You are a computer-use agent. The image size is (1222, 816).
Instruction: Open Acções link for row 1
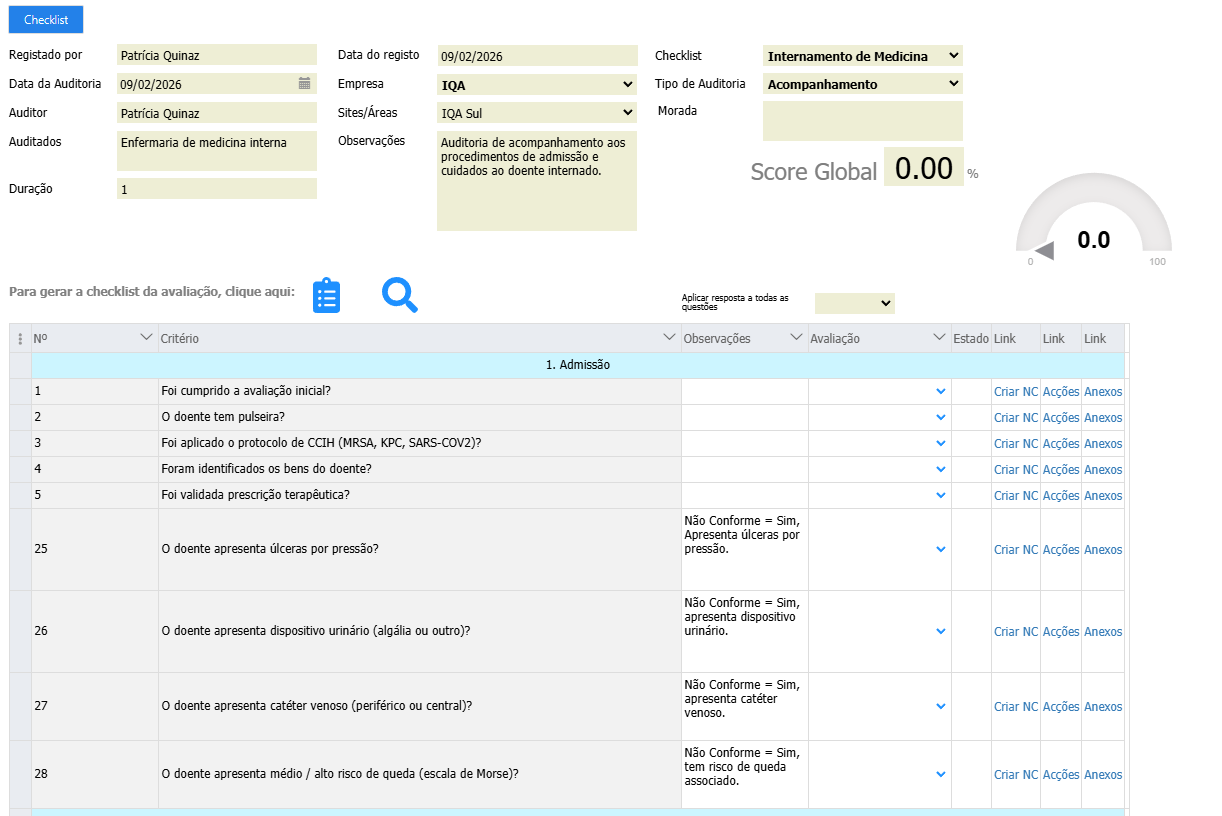pyautogui.click(x=1061, y=392)
